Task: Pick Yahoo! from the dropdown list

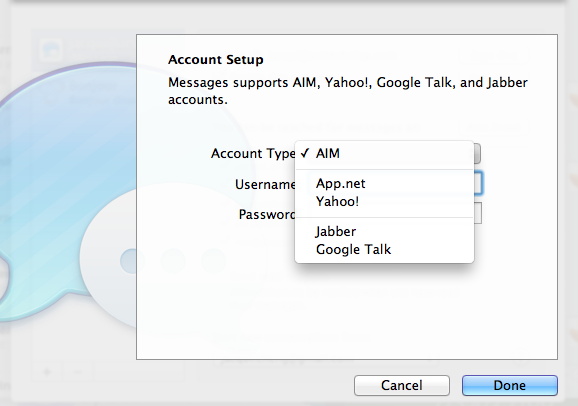Action: click(x=384, y=201)
